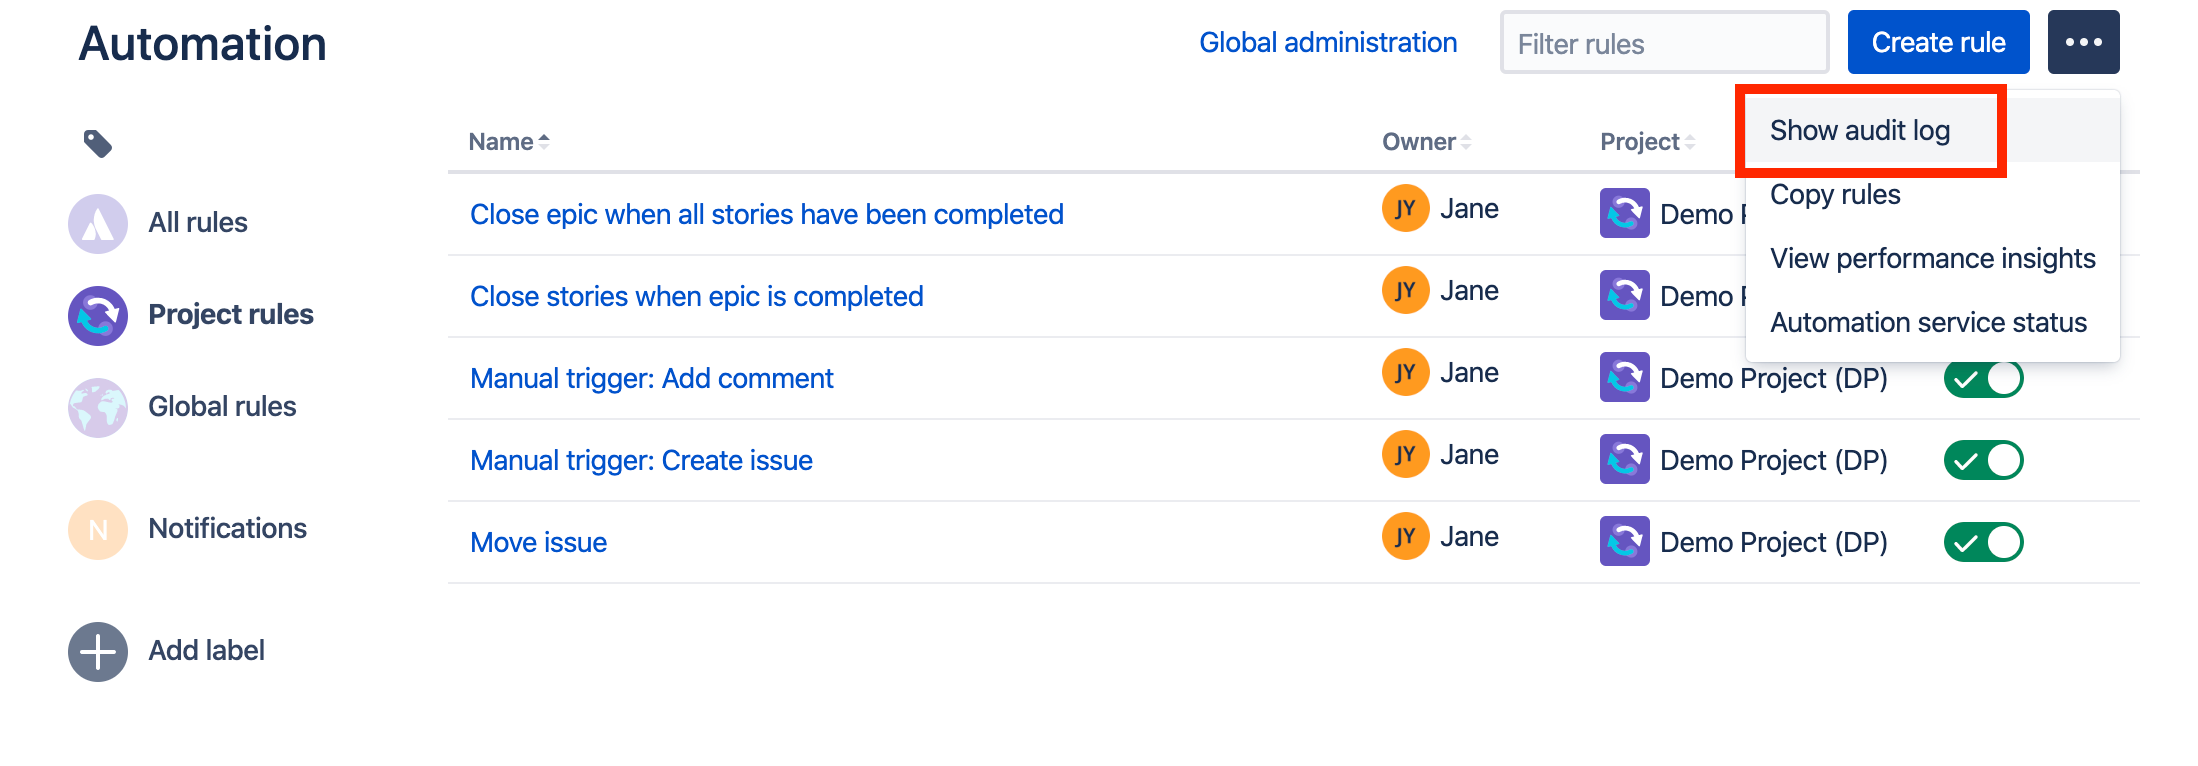Click the Global rules globe icon
Screen dimensions: 2198x766
[98, 407]
